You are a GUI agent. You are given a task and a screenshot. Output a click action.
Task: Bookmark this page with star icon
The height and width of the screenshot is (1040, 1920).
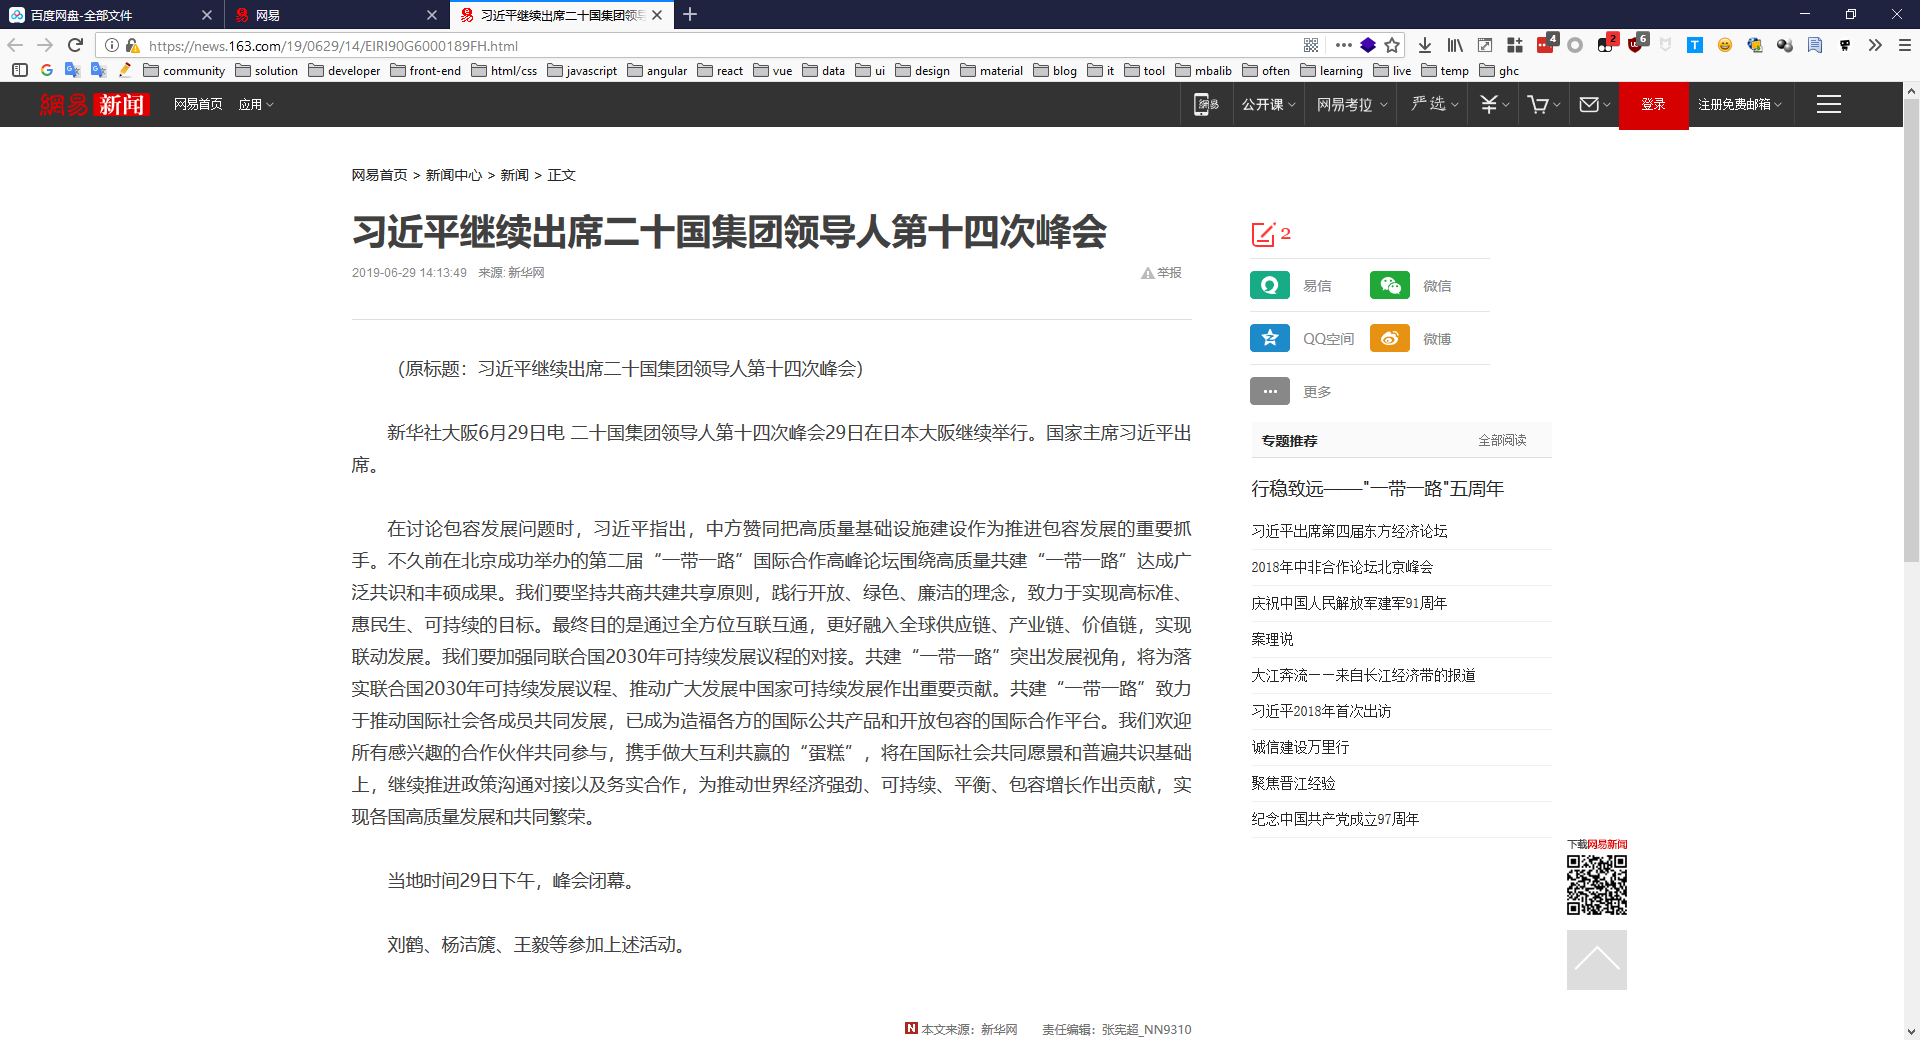pyautogui.click(x=1392, y=45)
